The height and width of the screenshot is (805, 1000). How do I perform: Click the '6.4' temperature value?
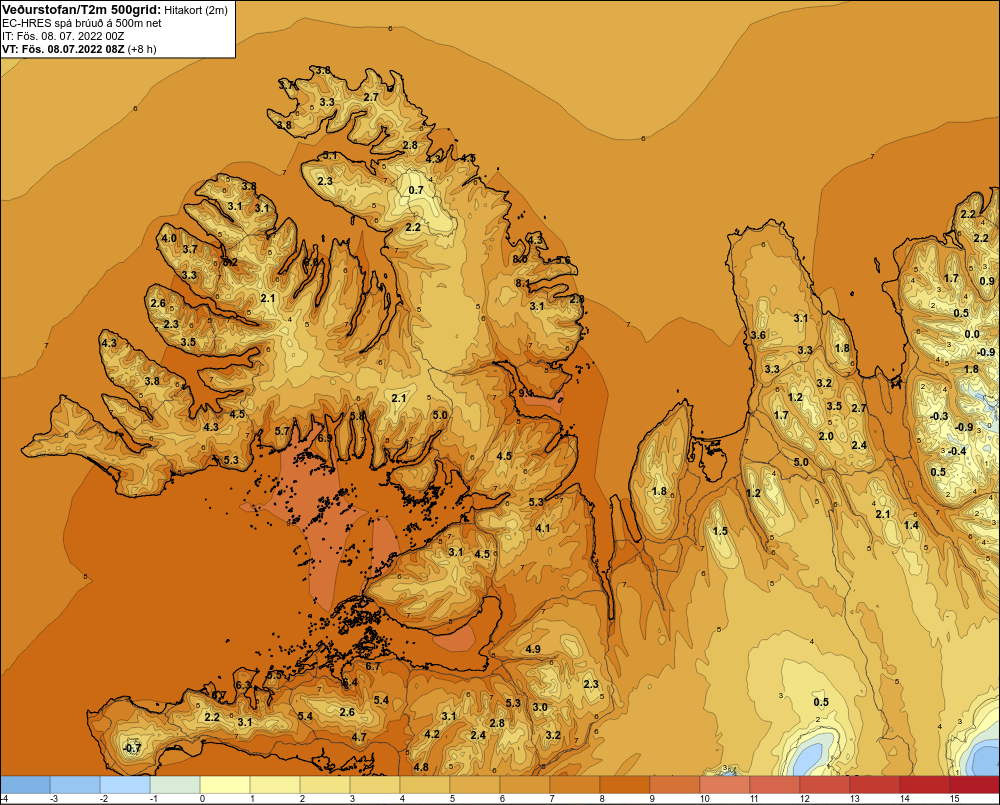[349, 682]
